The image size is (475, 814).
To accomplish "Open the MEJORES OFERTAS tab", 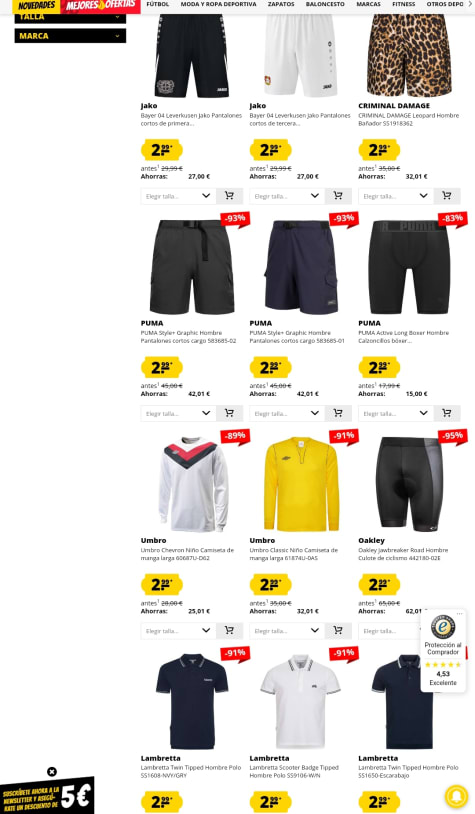I will pyautogui.click(x=100, y=6).
